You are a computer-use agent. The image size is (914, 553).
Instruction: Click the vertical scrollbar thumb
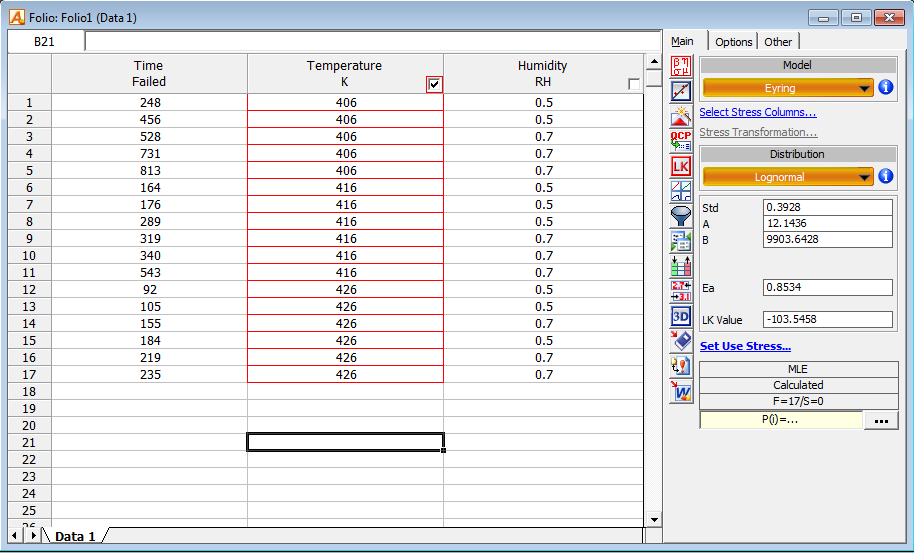(655, 78)
